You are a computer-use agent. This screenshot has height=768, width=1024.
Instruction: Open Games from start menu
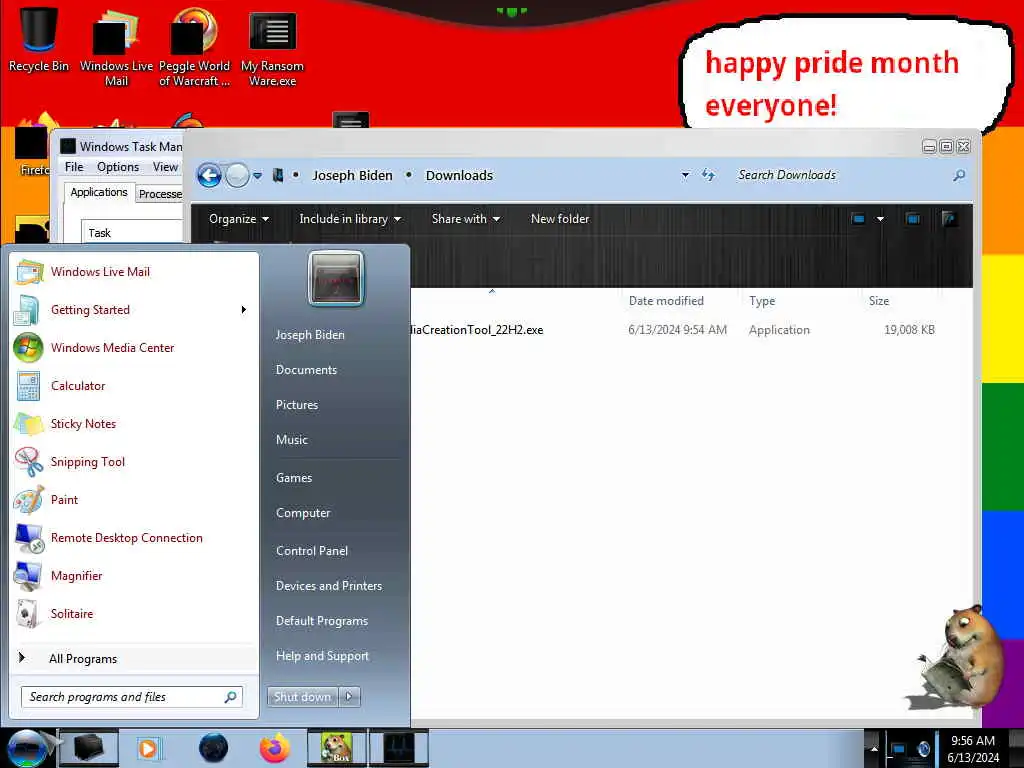(x=294, y=477)
